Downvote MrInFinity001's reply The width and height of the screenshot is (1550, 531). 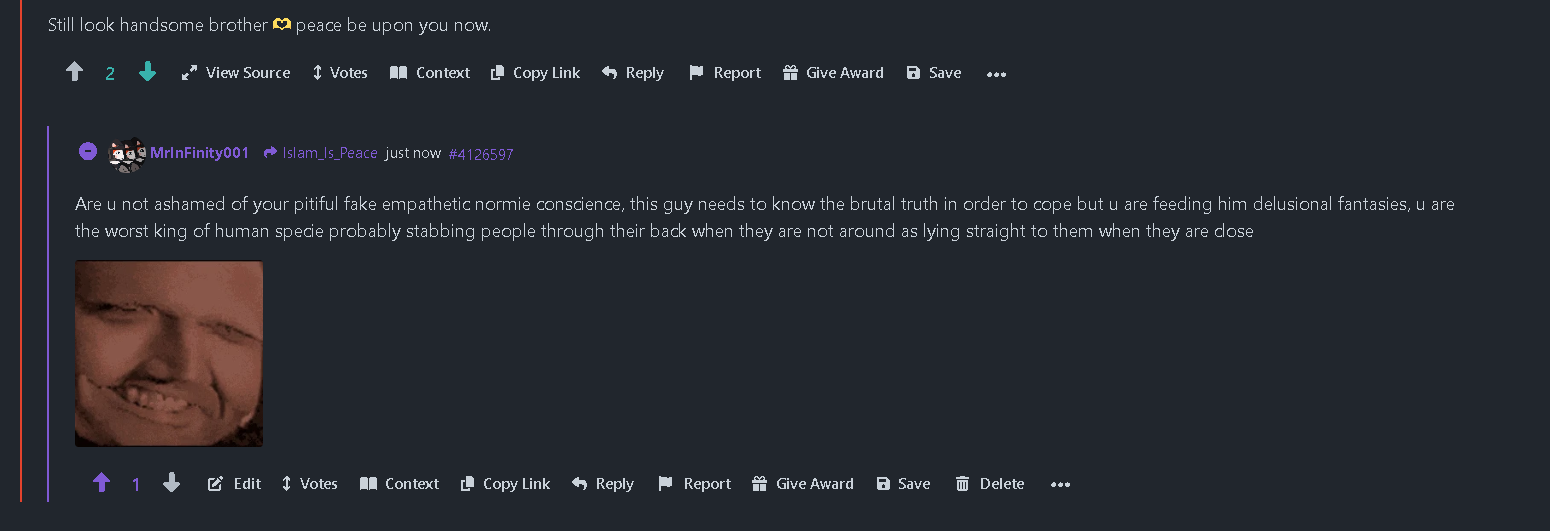[x=171, y=484]
